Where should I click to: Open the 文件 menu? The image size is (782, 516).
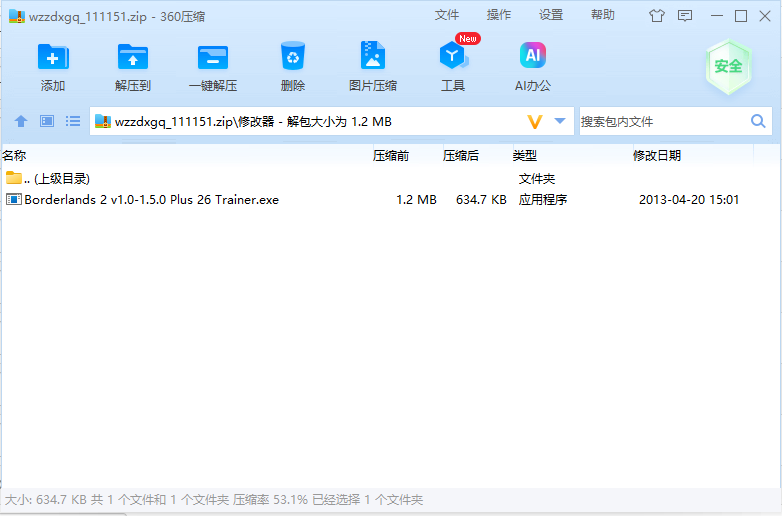pos(447,15)
